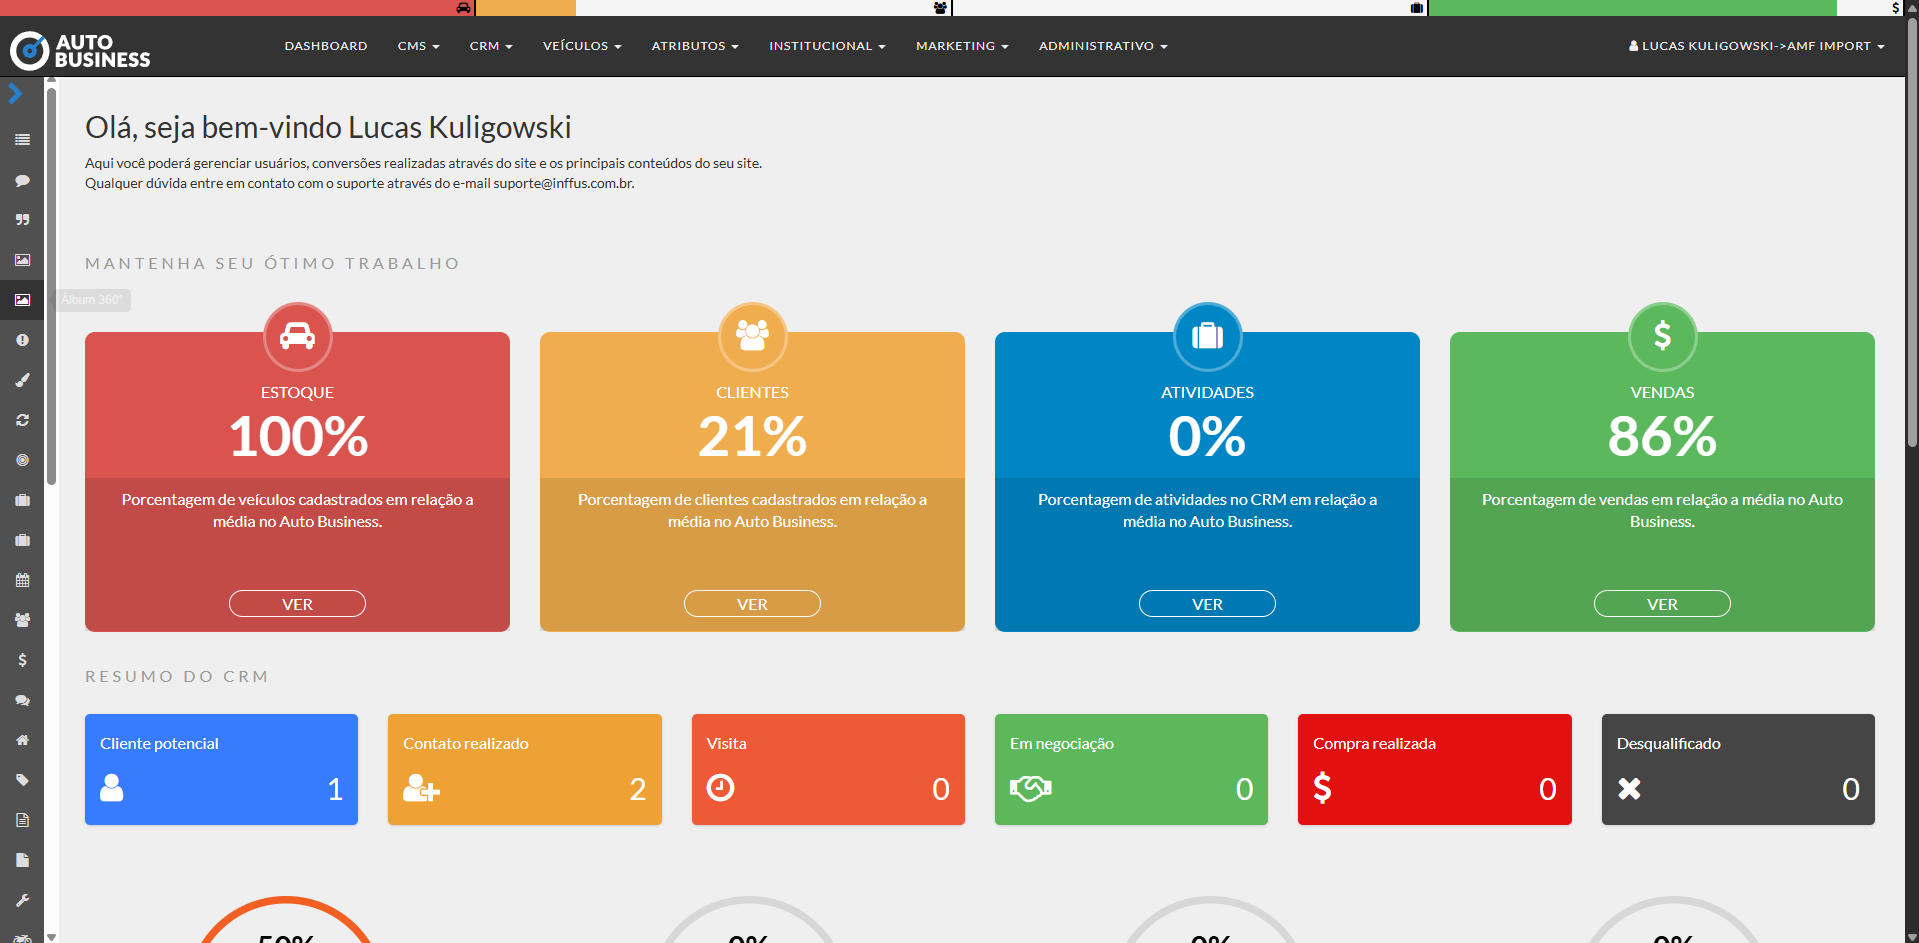Click the sidebar vertical scrollbar thumb
The width and height of the screenshot is (1919, 943).
[x=51, y=288]
